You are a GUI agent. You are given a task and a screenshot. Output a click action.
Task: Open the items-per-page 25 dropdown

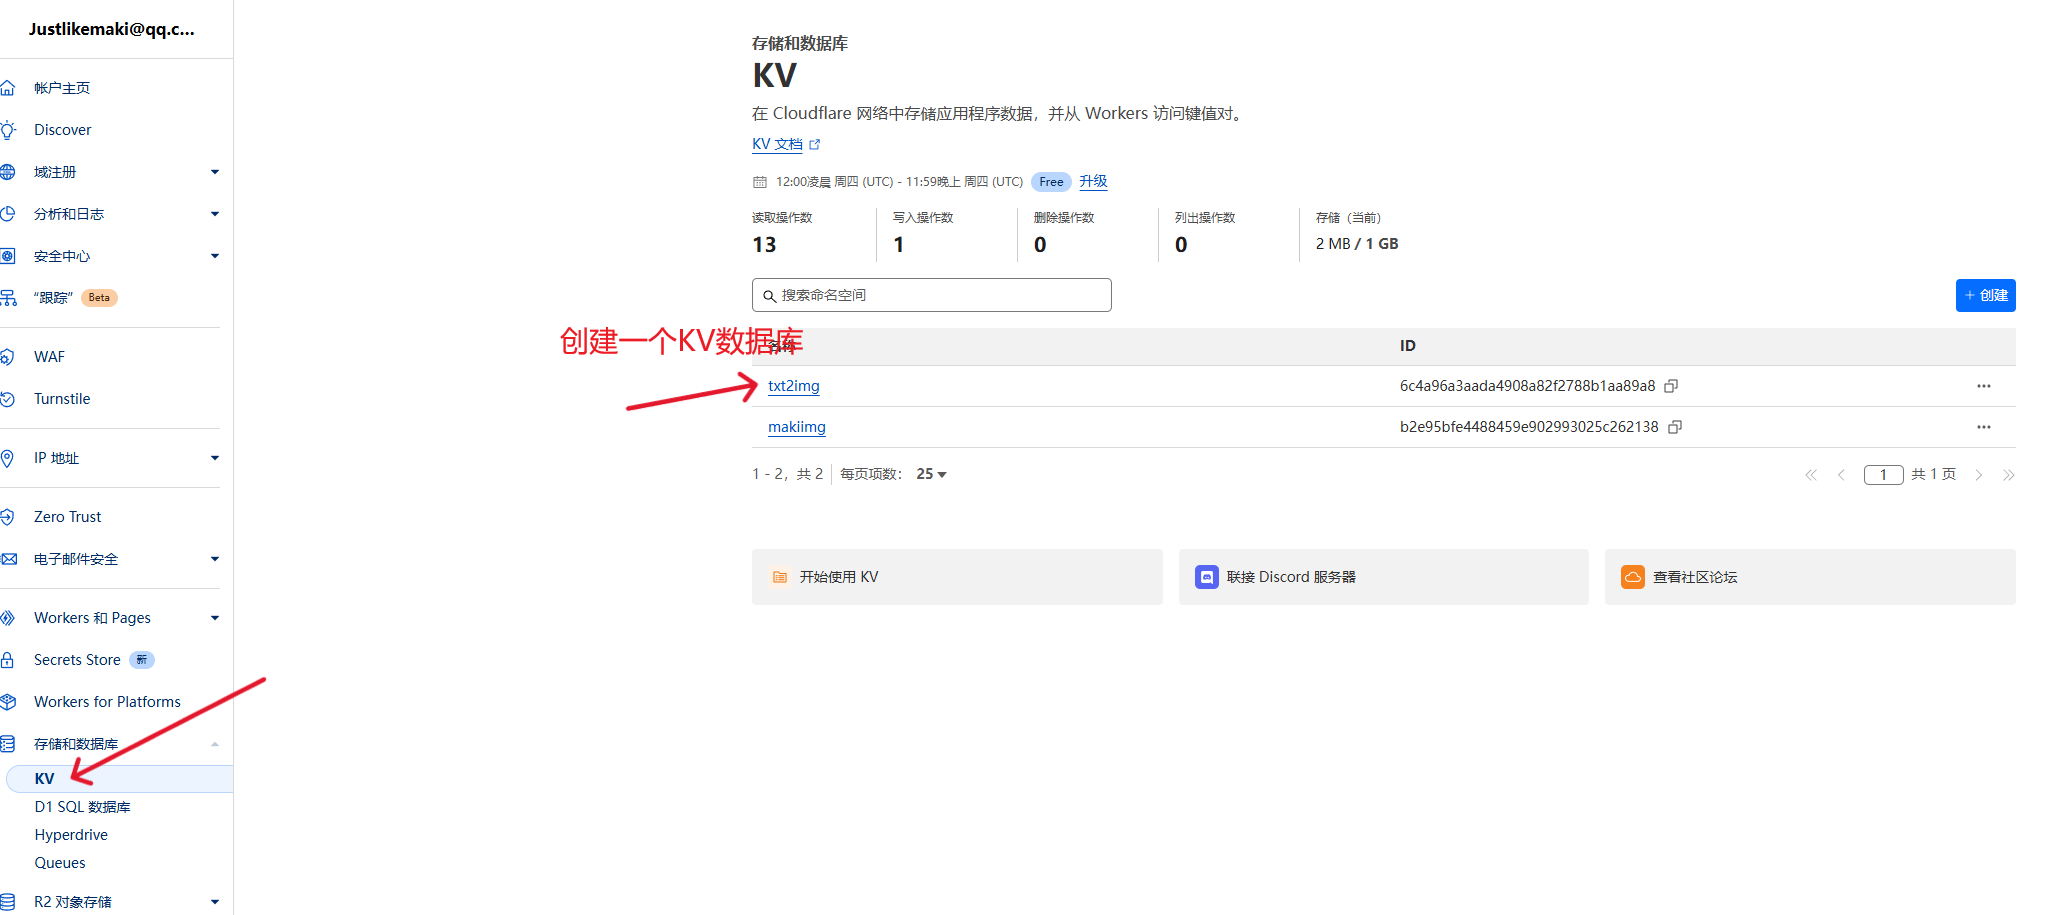tap(931, 474)
